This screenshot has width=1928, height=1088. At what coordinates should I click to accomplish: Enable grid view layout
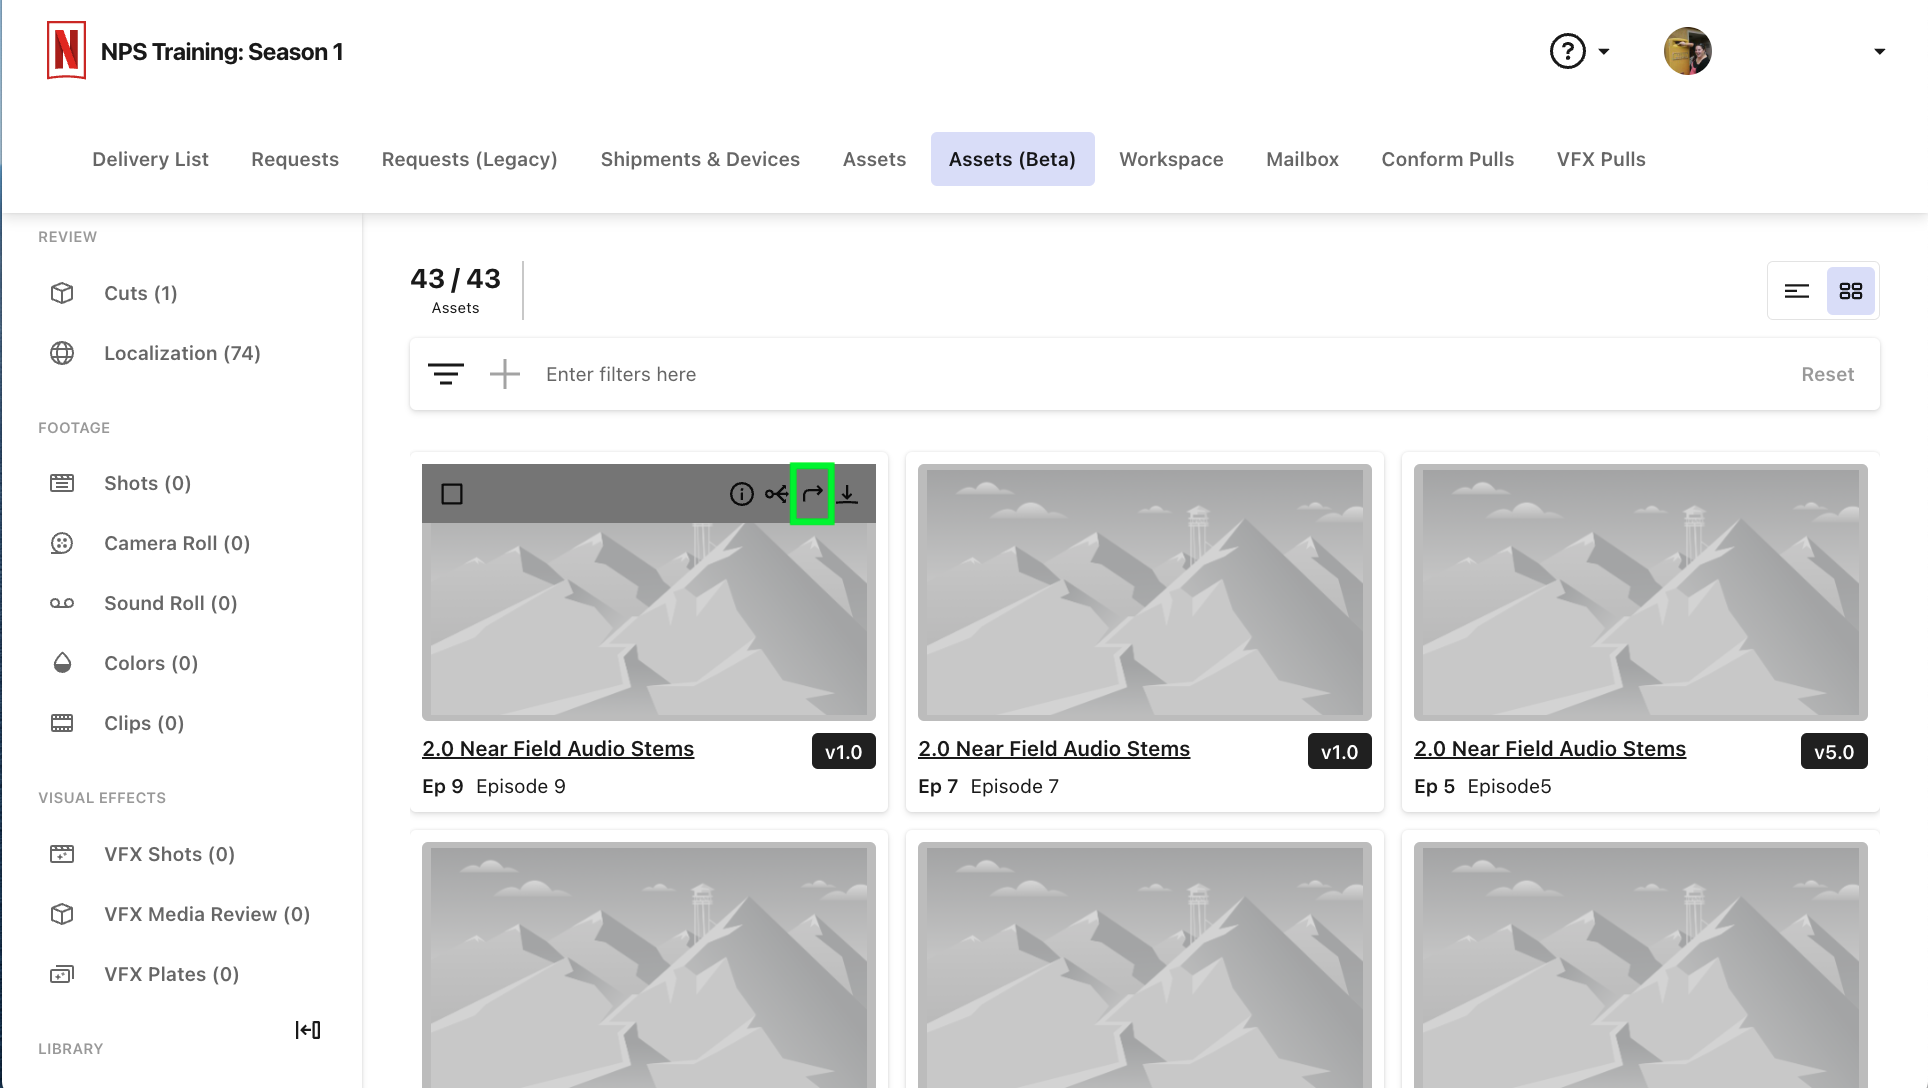[x=1851, y=290]
